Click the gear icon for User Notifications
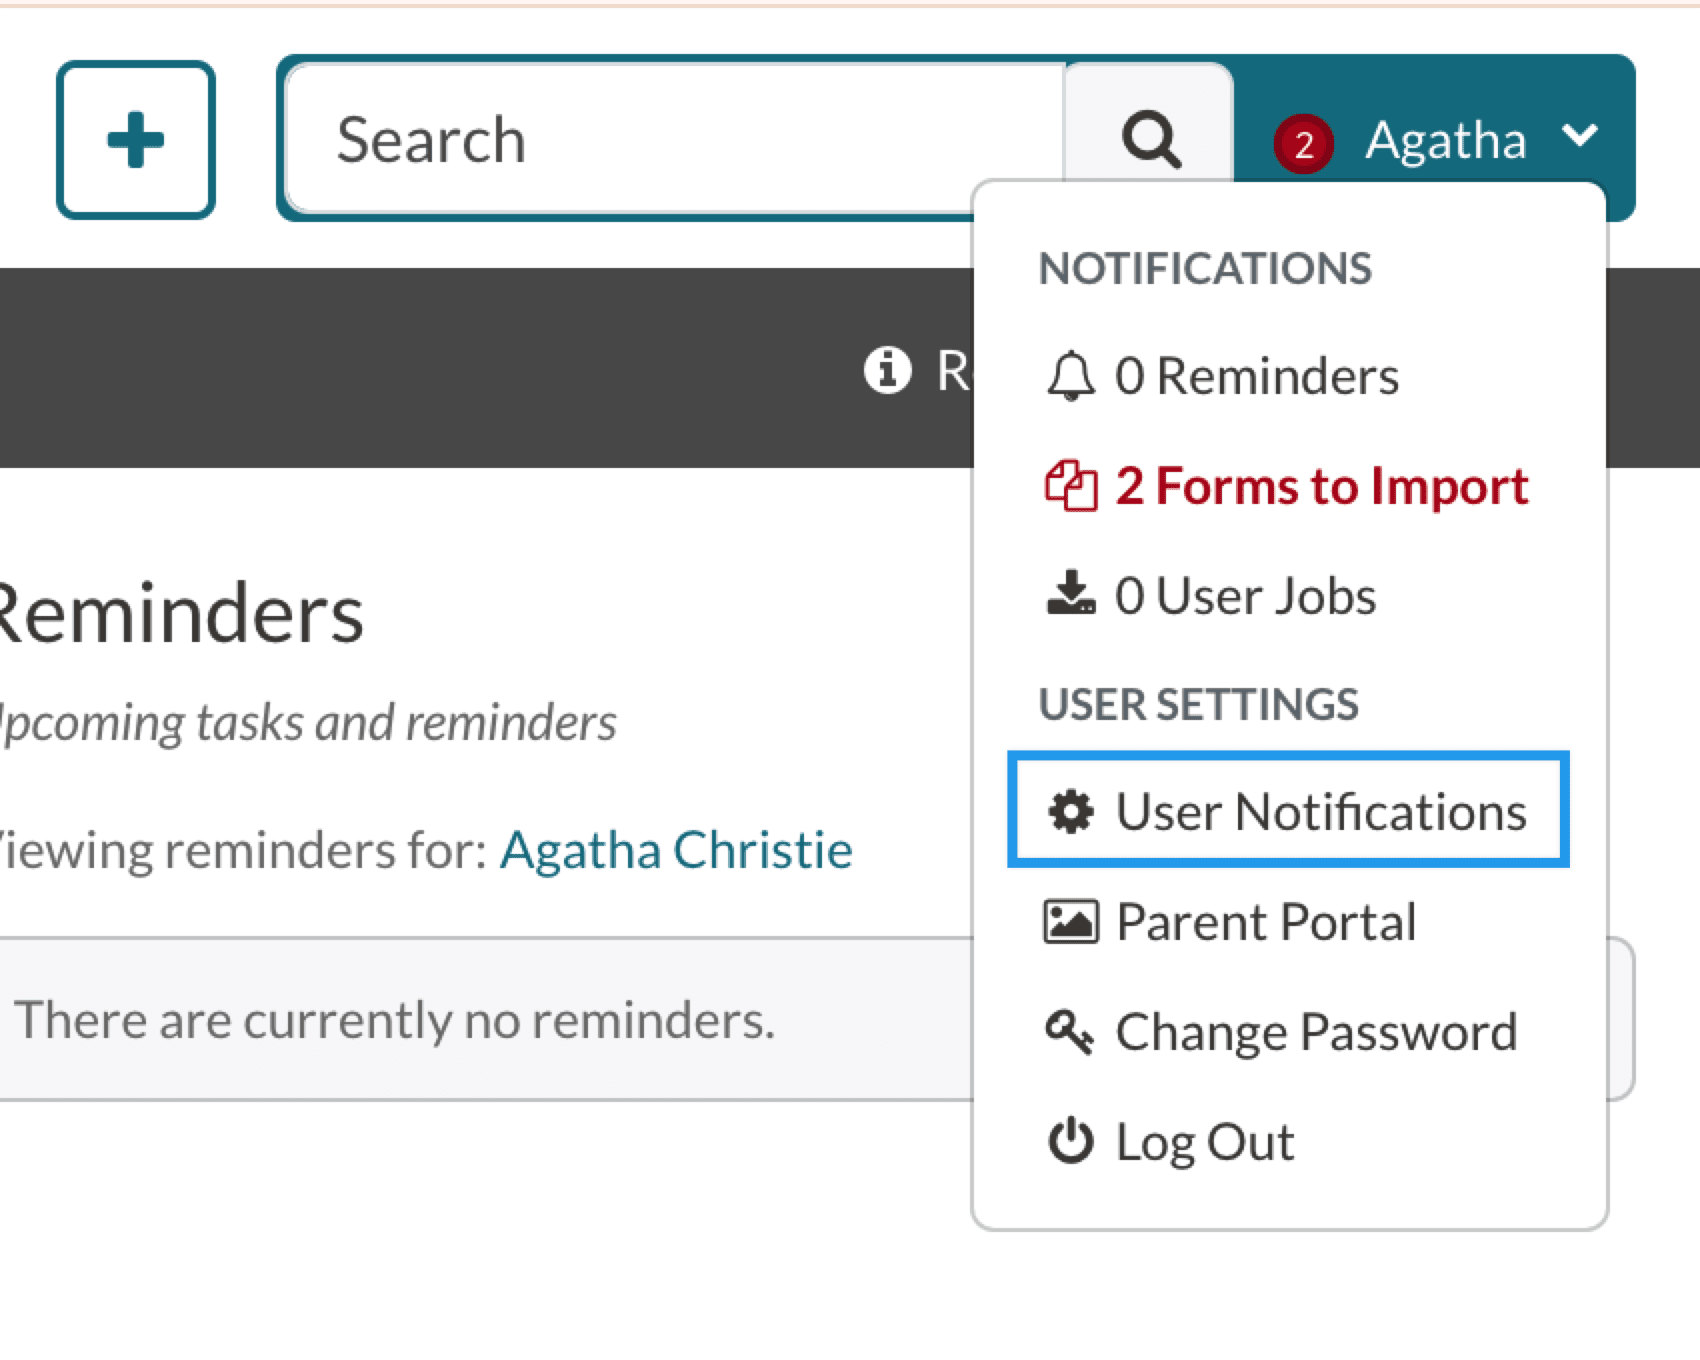The image size is (1700, 1360). [x=1070, y=811]
